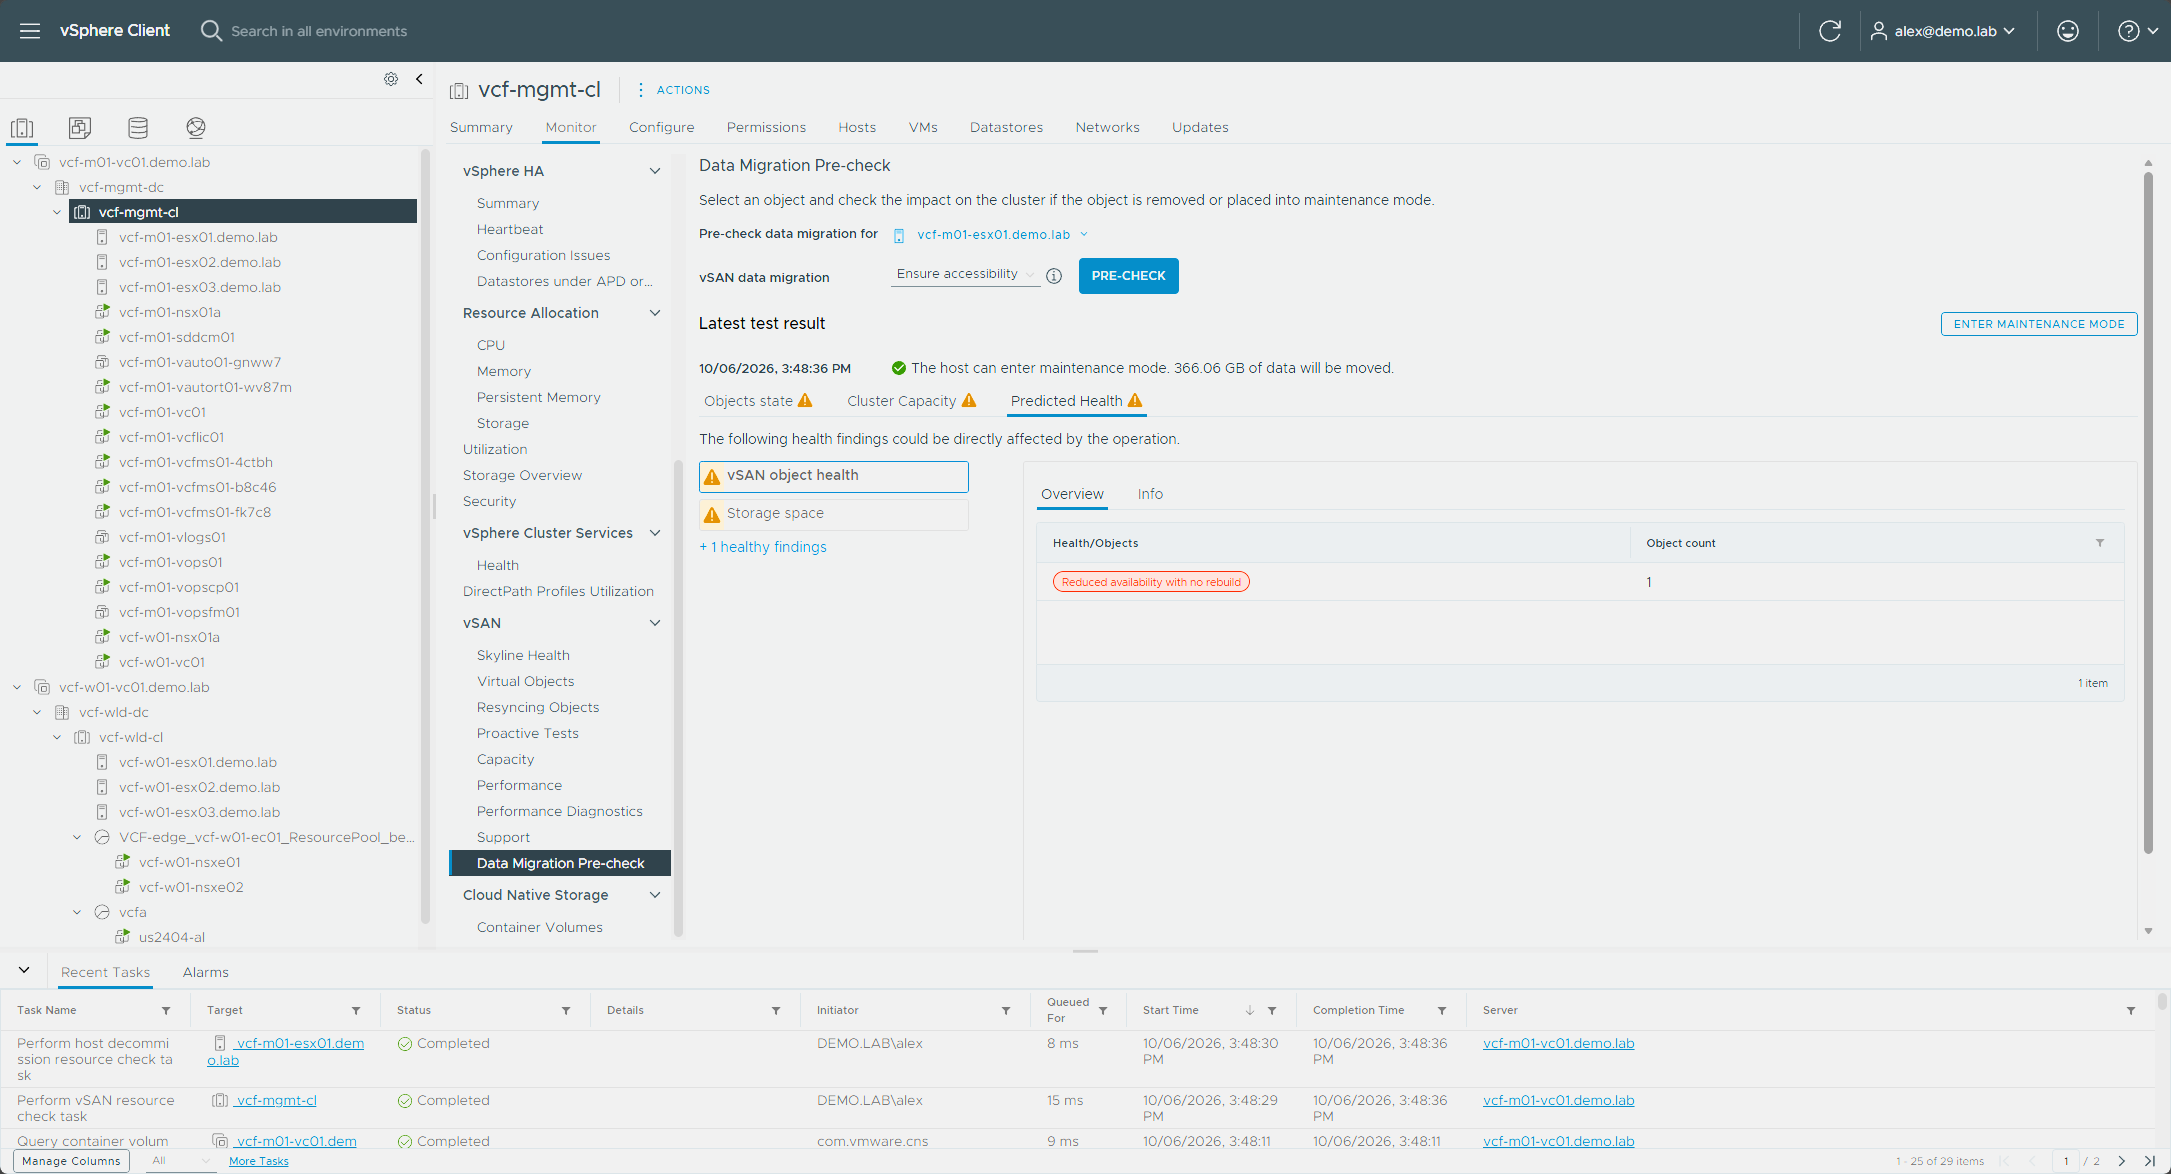The width and height of the screenshot is (2171, 1174).
Task: Click the search all environments field
Action: pos(319,31)
